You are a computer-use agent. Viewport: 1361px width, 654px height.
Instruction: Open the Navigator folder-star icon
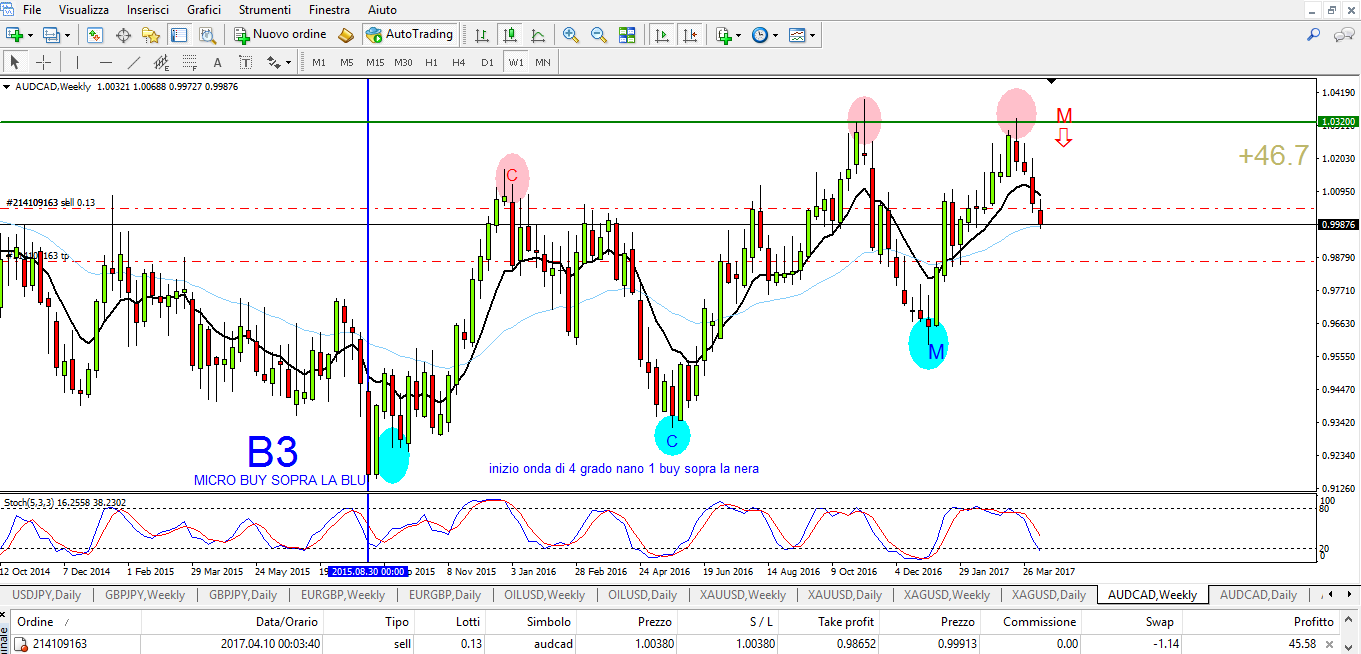[151, 35]
